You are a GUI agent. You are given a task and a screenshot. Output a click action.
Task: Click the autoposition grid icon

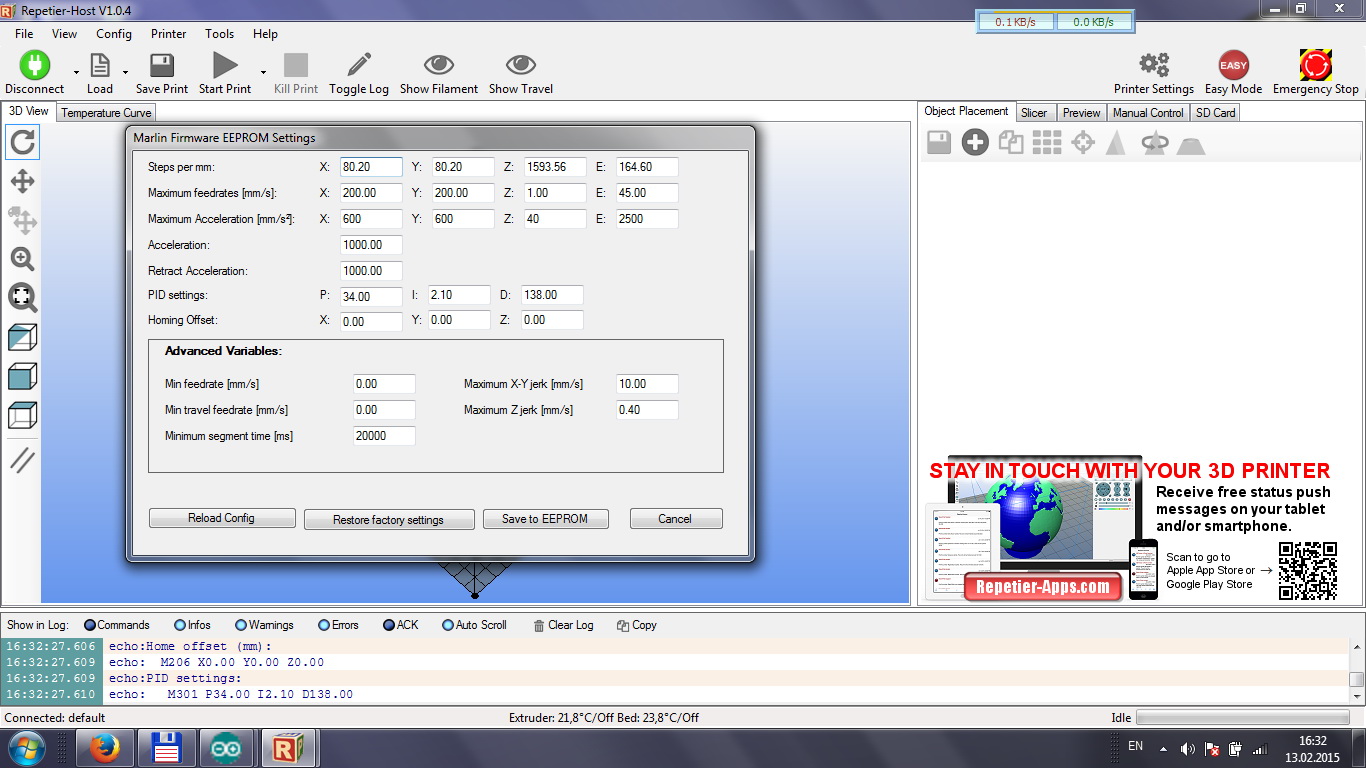(1047, 143)
